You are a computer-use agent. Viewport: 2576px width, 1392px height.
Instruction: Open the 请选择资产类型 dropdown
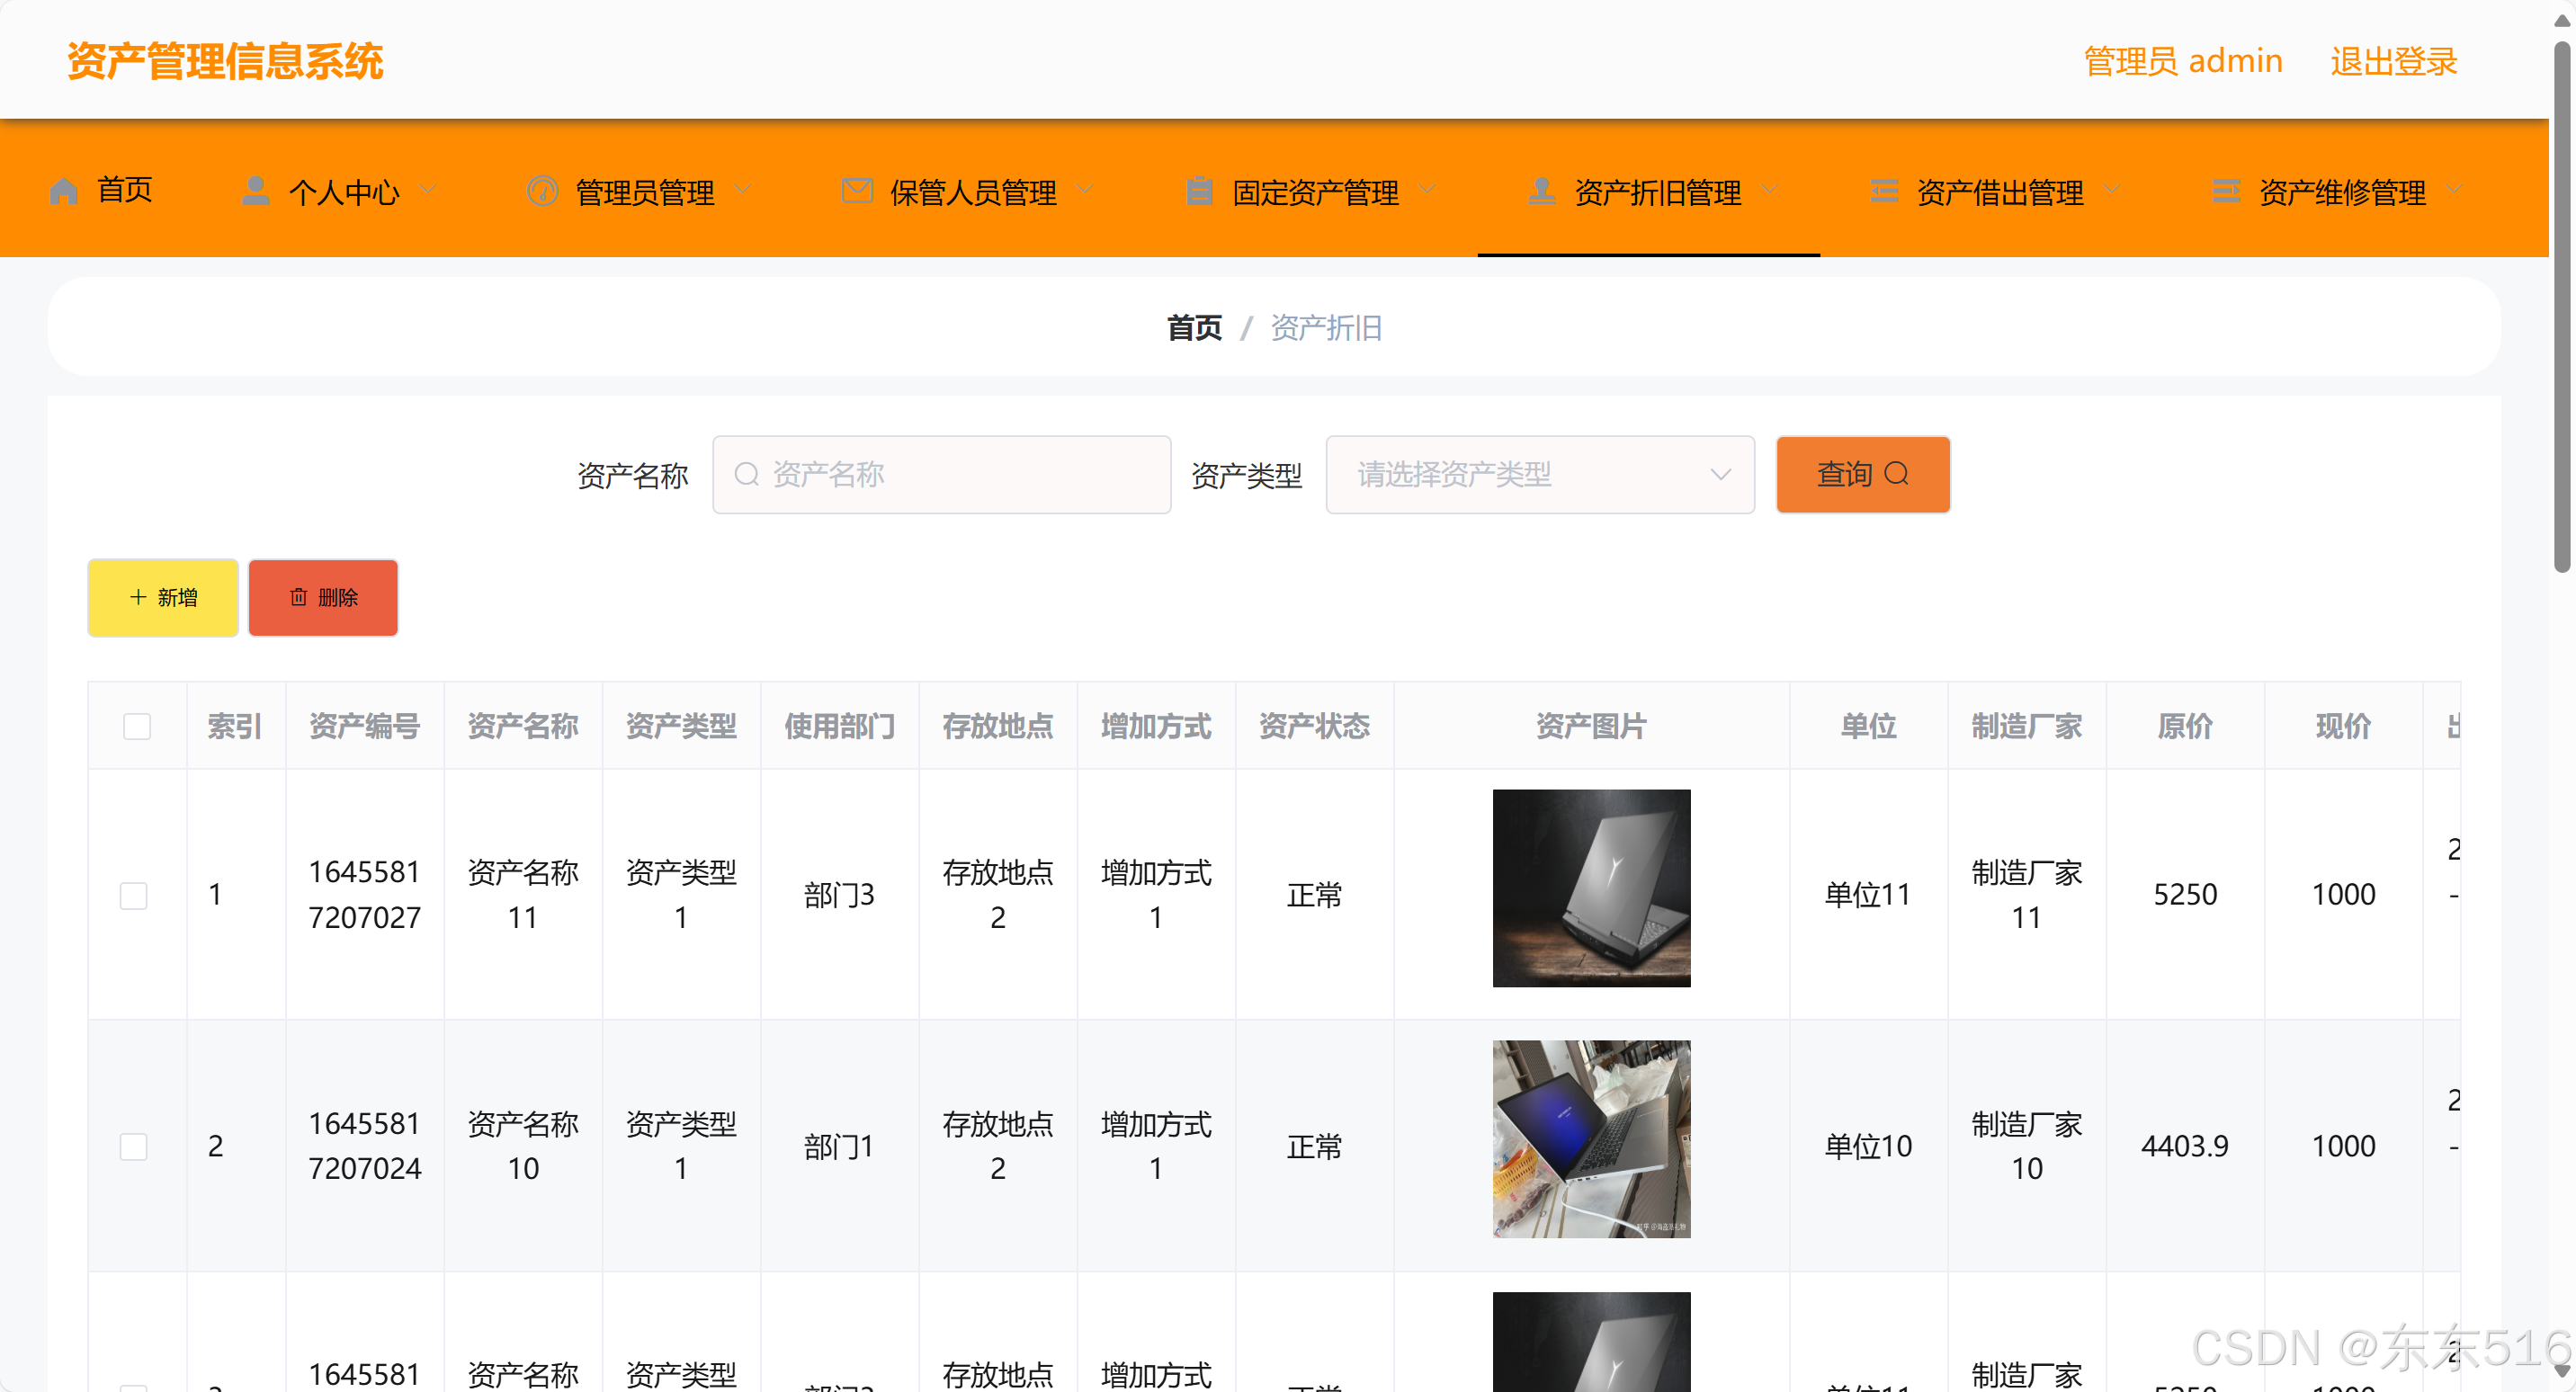coord(1539,474)
